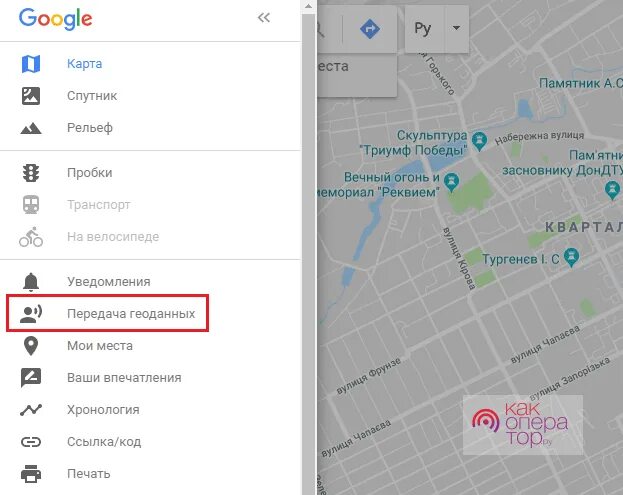
Task: Click the menu panel scrollbar up arrow
Action: coord(309,6)
